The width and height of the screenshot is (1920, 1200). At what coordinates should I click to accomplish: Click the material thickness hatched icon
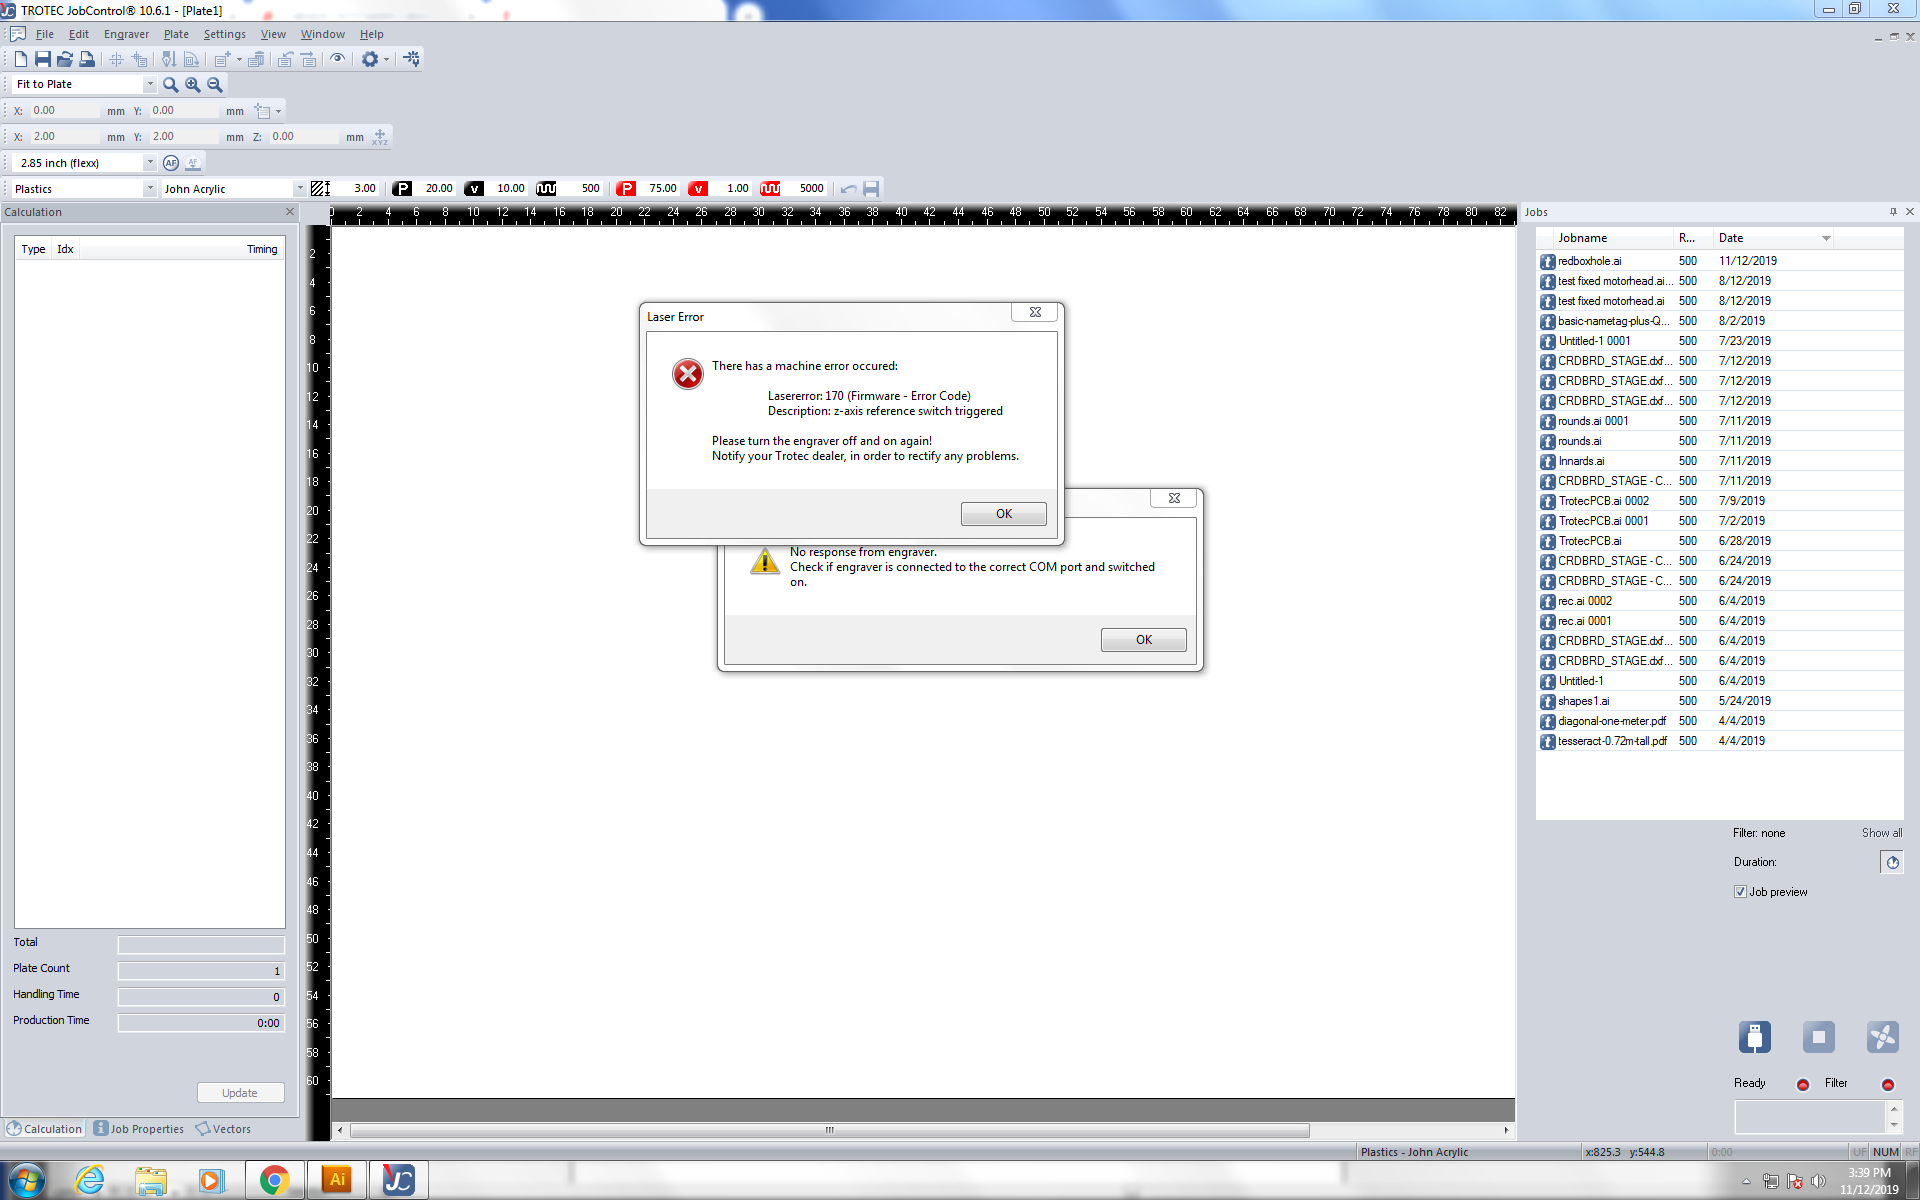pyautogui.click(x=320, y=188)
